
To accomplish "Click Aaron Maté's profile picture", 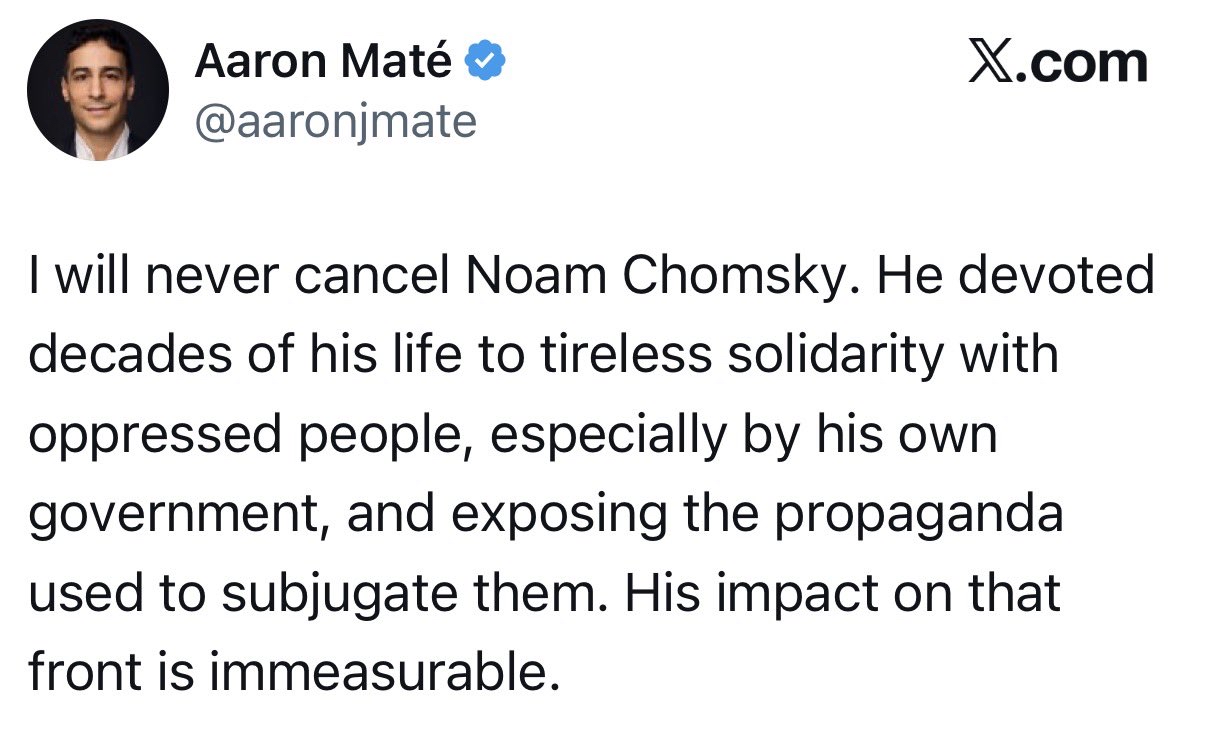I will point(97,89).
